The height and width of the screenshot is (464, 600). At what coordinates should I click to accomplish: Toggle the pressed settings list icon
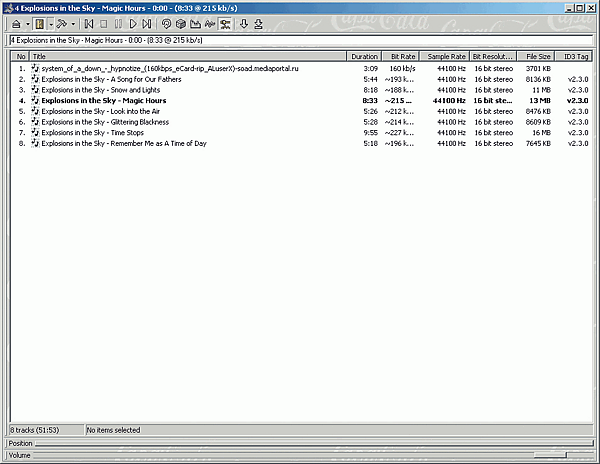[225, 24]
